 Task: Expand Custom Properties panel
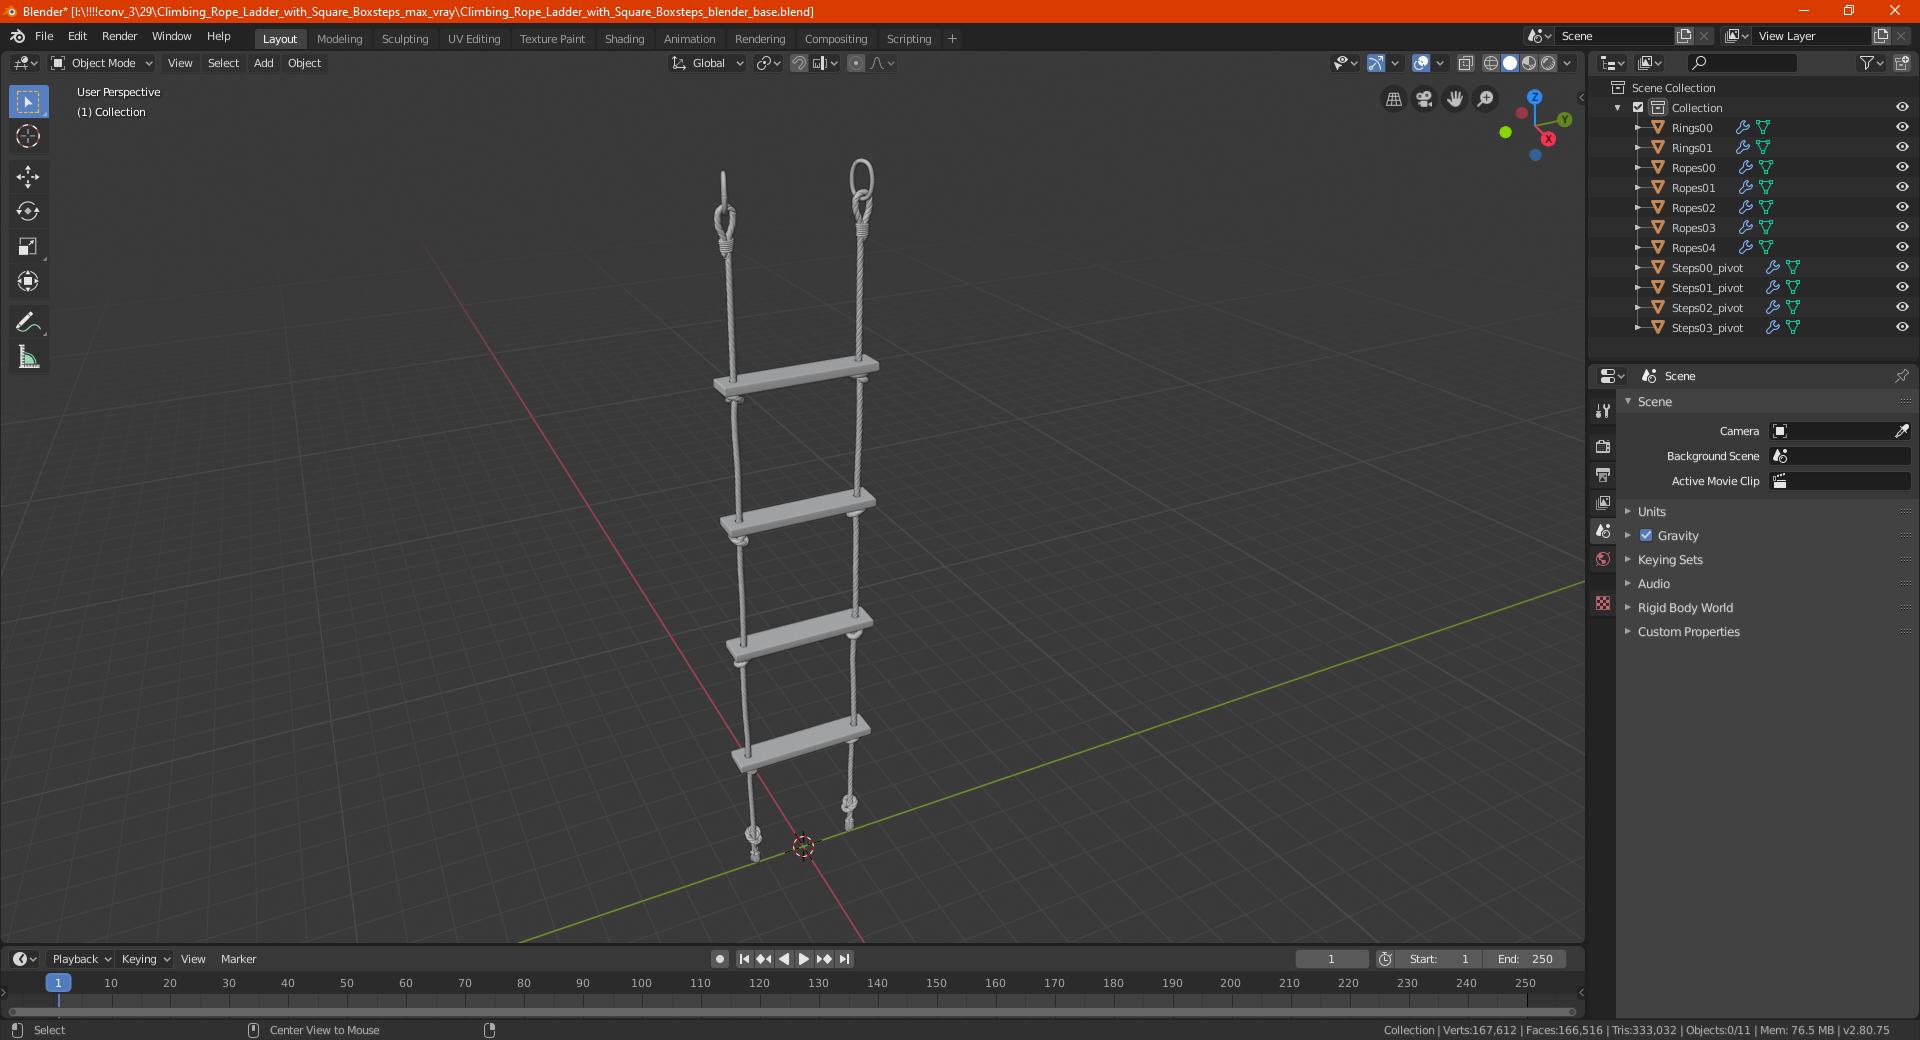click(1688, 632)
